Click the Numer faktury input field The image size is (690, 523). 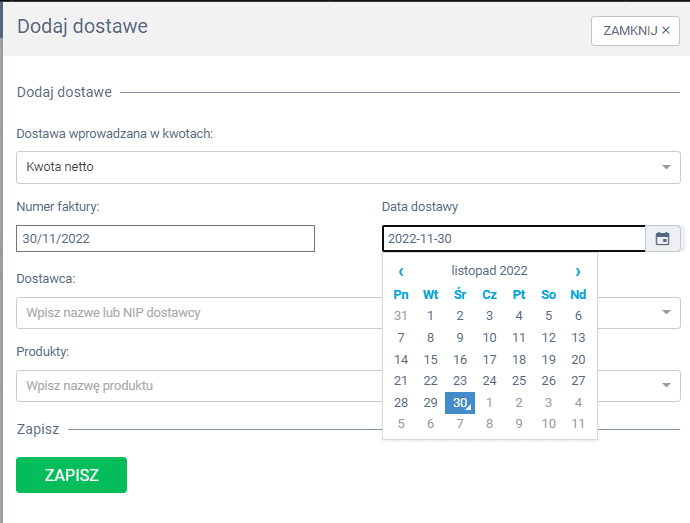(x=166, y=239)
